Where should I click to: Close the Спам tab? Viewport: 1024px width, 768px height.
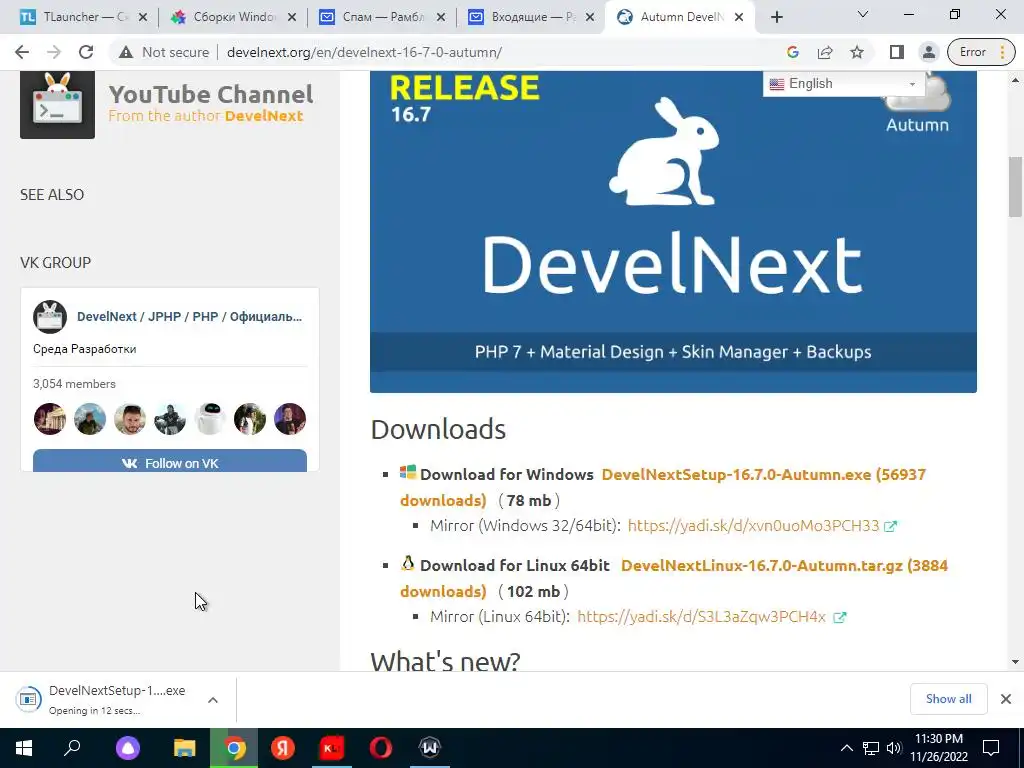click(x=441, y=17)
